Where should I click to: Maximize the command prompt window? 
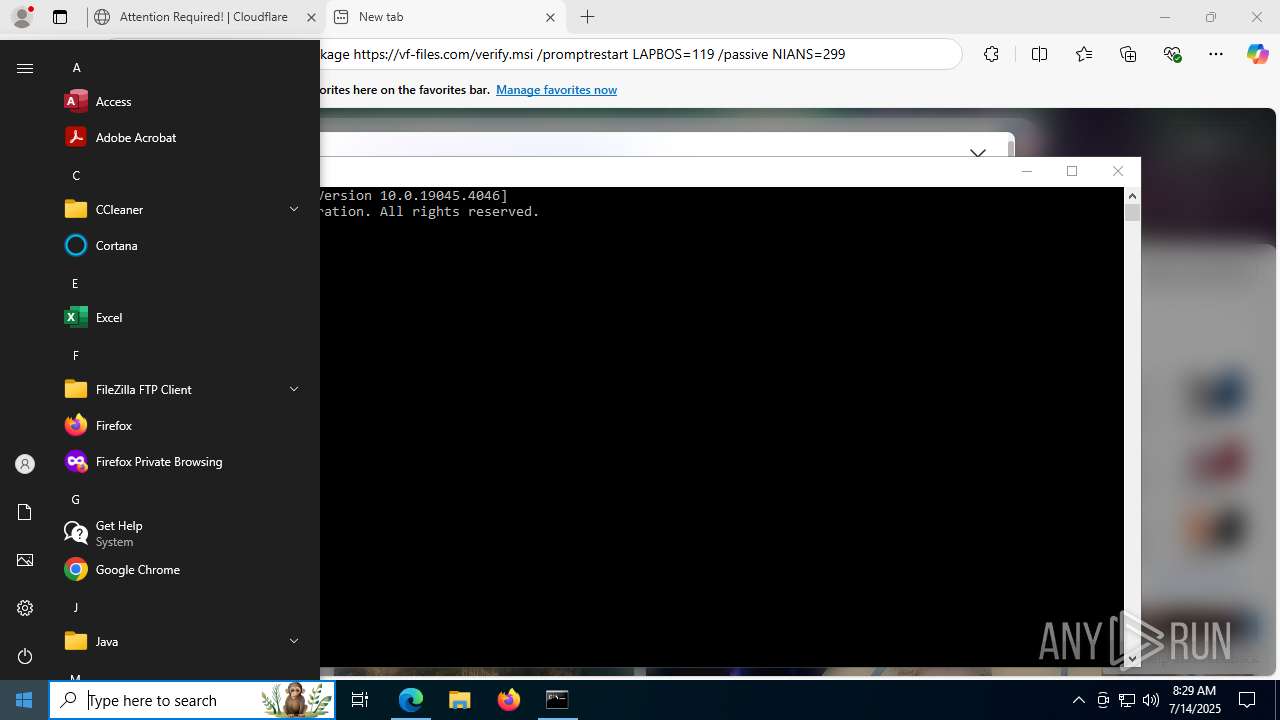1072,171
